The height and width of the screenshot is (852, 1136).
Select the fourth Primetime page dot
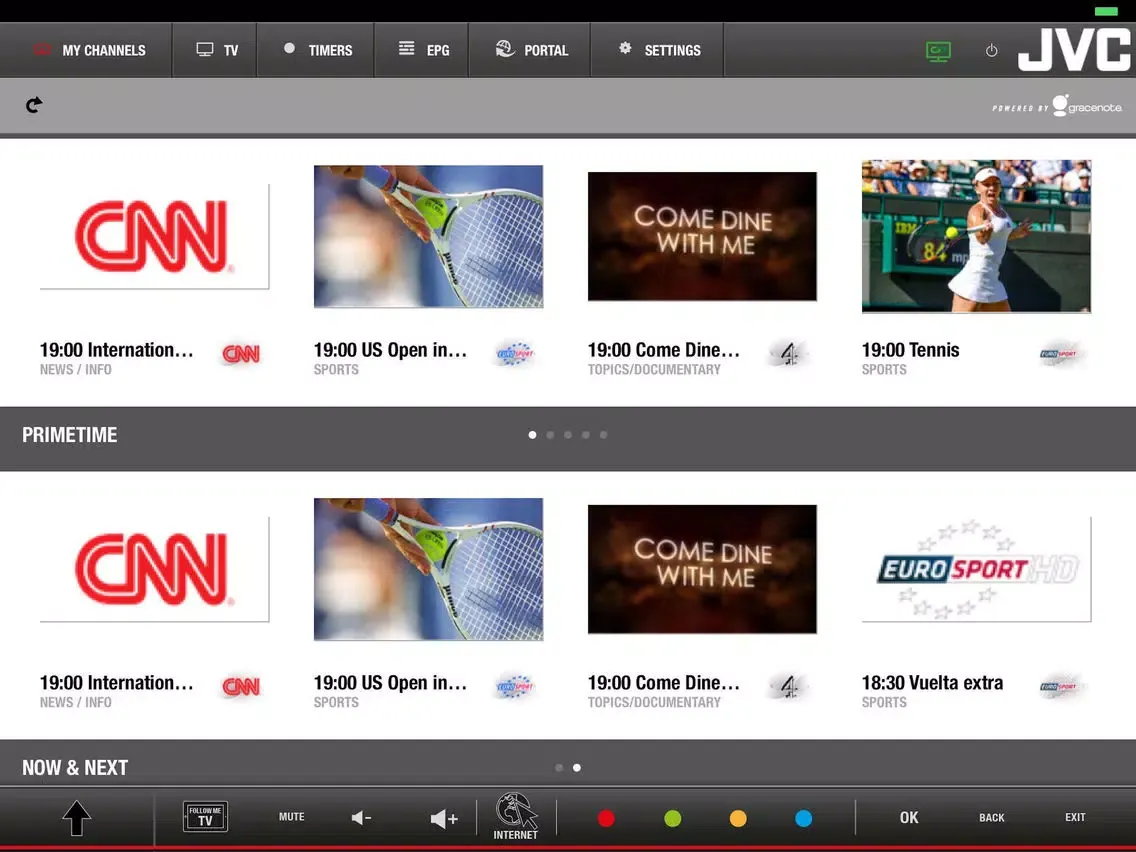(585, 435)
